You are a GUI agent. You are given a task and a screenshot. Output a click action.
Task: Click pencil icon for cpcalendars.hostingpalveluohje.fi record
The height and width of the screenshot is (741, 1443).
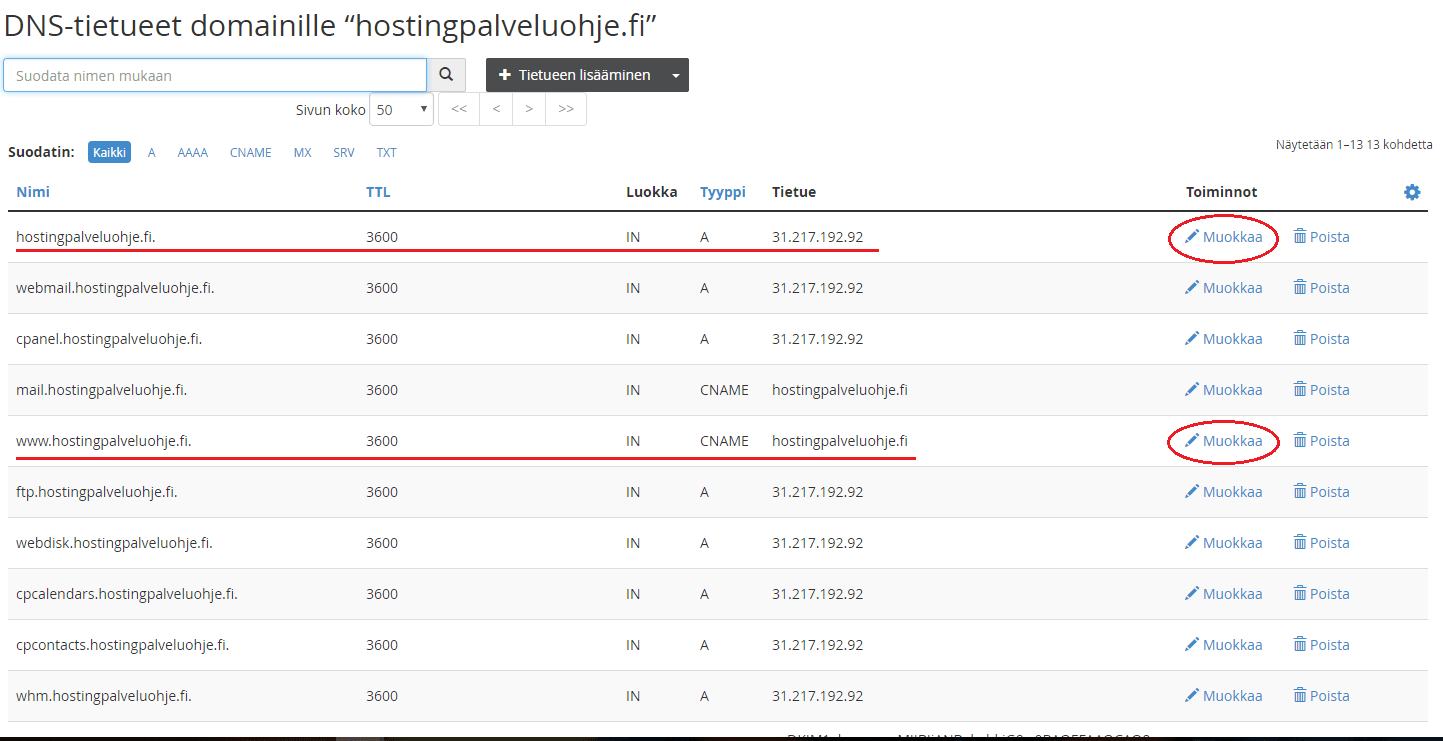tap(1192, 594)
